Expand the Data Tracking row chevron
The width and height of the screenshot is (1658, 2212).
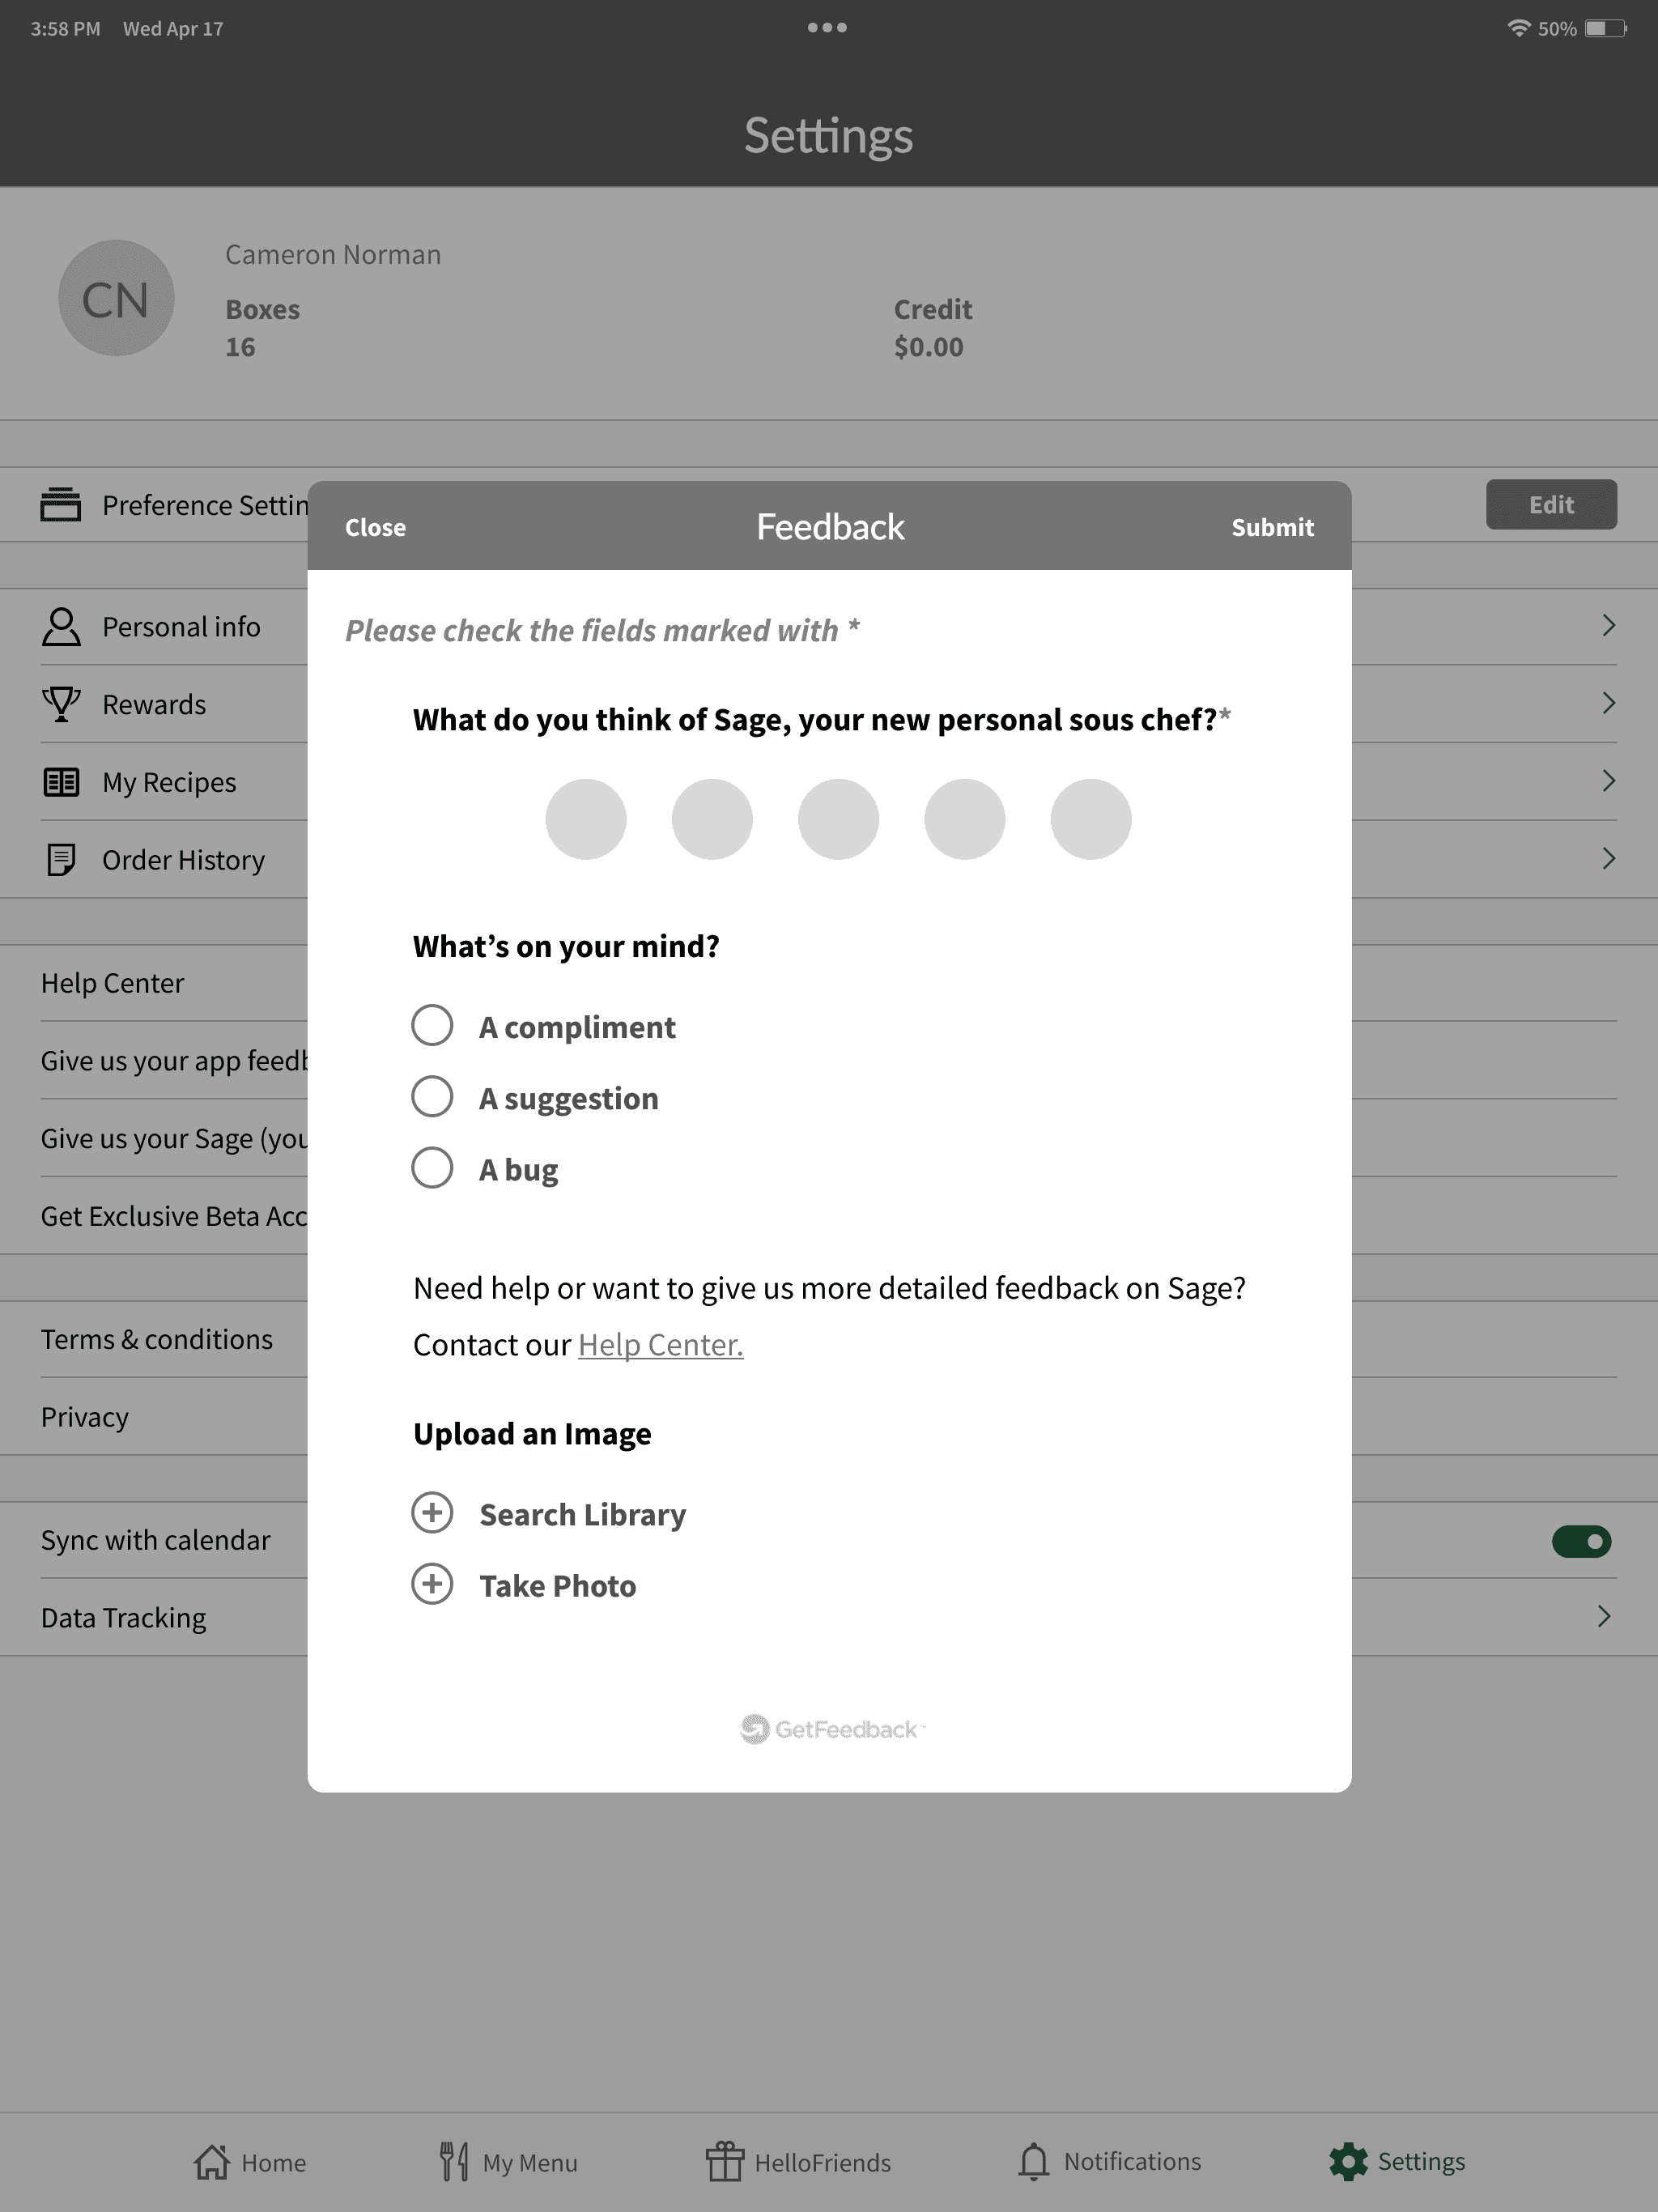[1604, 1617]
